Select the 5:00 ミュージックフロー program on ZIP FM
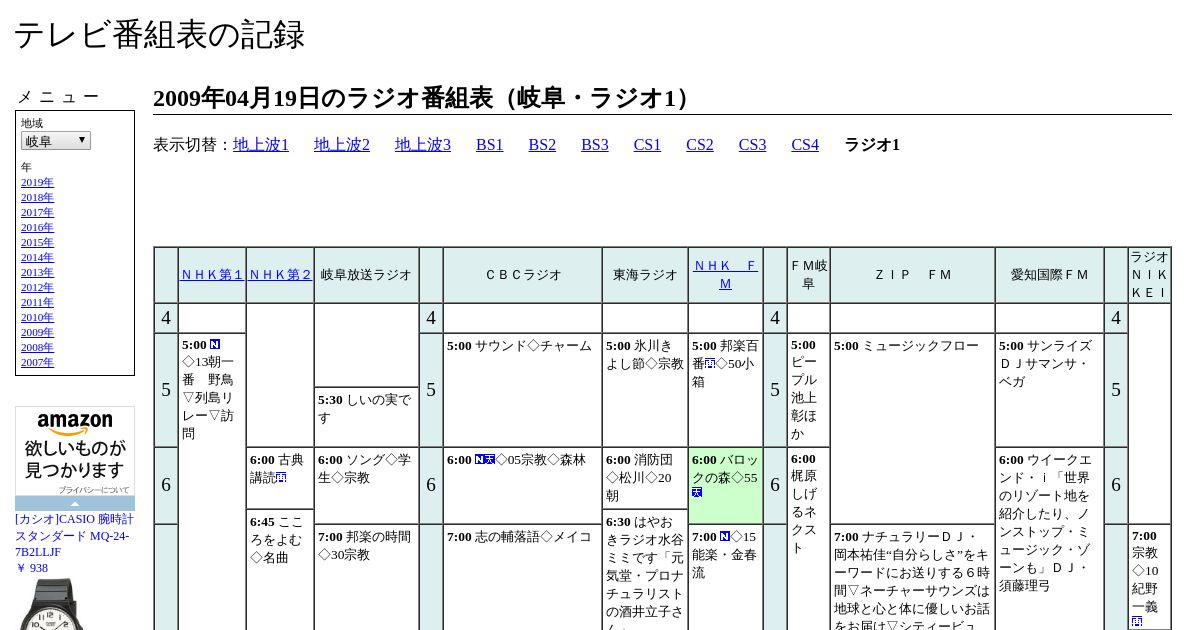This screenshot has width=1200, height=630. click(x=912, y=429)
